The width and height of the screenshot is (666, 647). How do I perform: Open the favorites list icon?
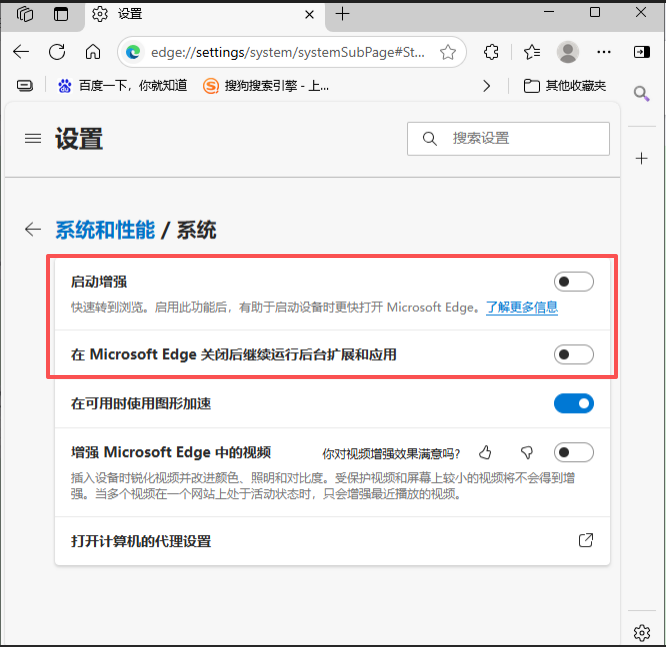click(532, 52)
